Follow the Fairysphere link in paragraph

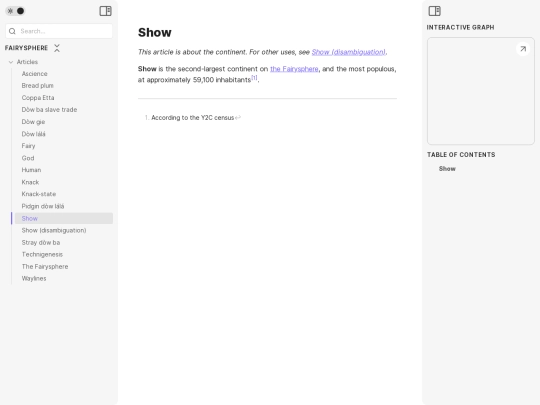pos(294,69)
